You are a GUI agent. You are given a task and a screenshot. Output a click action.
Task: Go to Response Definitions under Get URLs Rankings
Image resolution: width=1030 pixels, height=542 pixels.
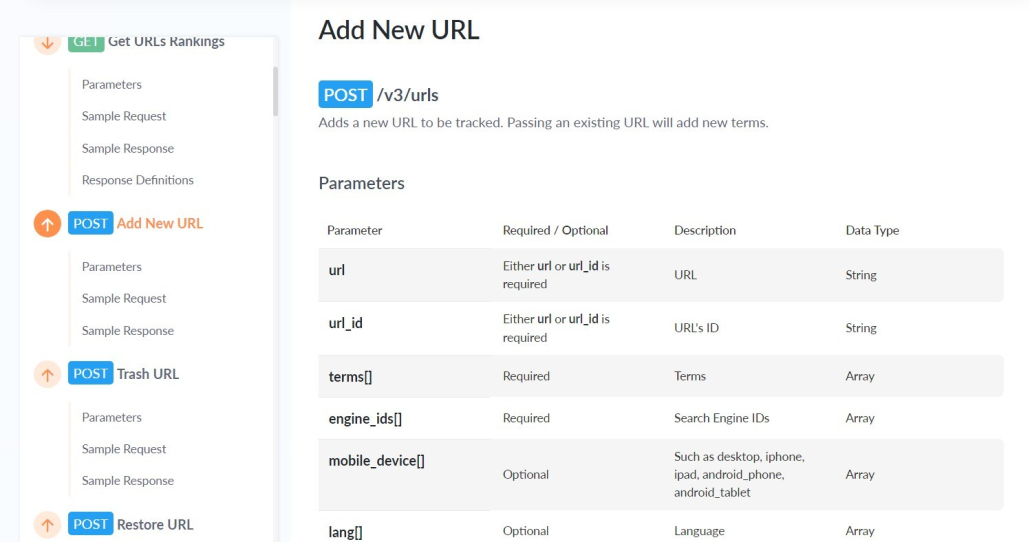[x=137, y=180]
